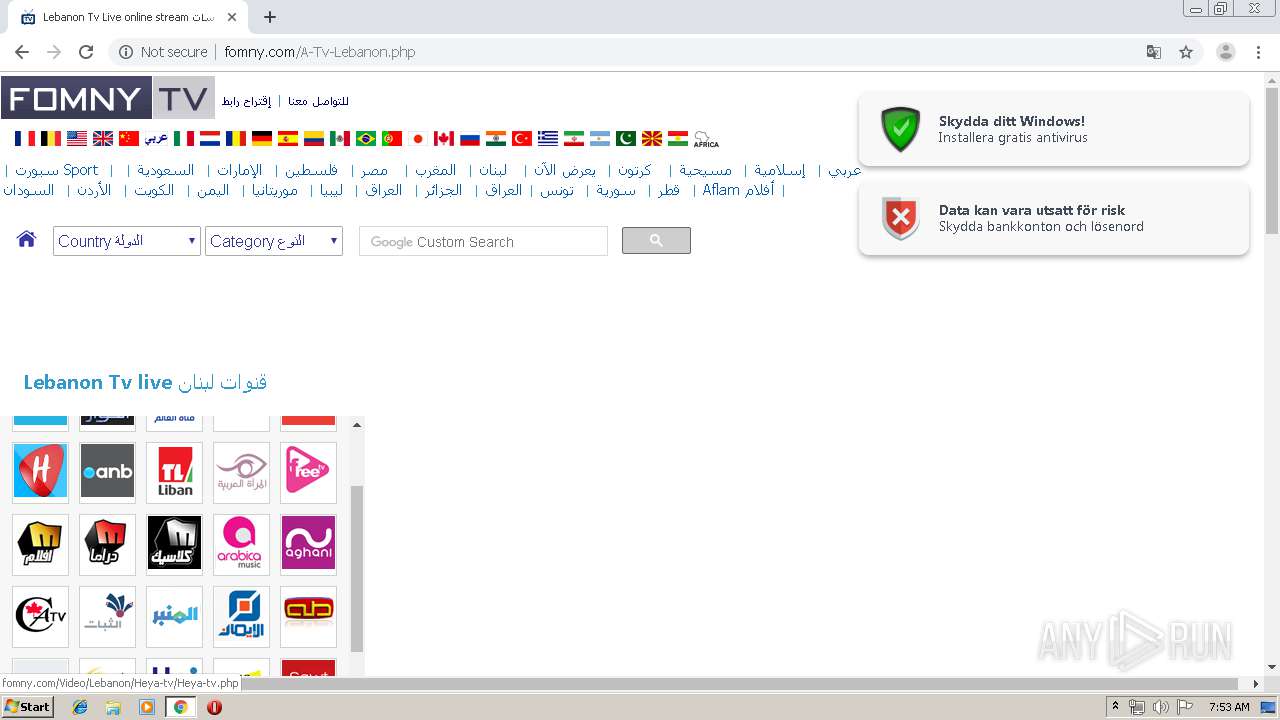Open the Arabica Music channel logo
Image resolution: width=1280 pixels, height=720 pixels.
pyautogui.click(x=241, y=543)
